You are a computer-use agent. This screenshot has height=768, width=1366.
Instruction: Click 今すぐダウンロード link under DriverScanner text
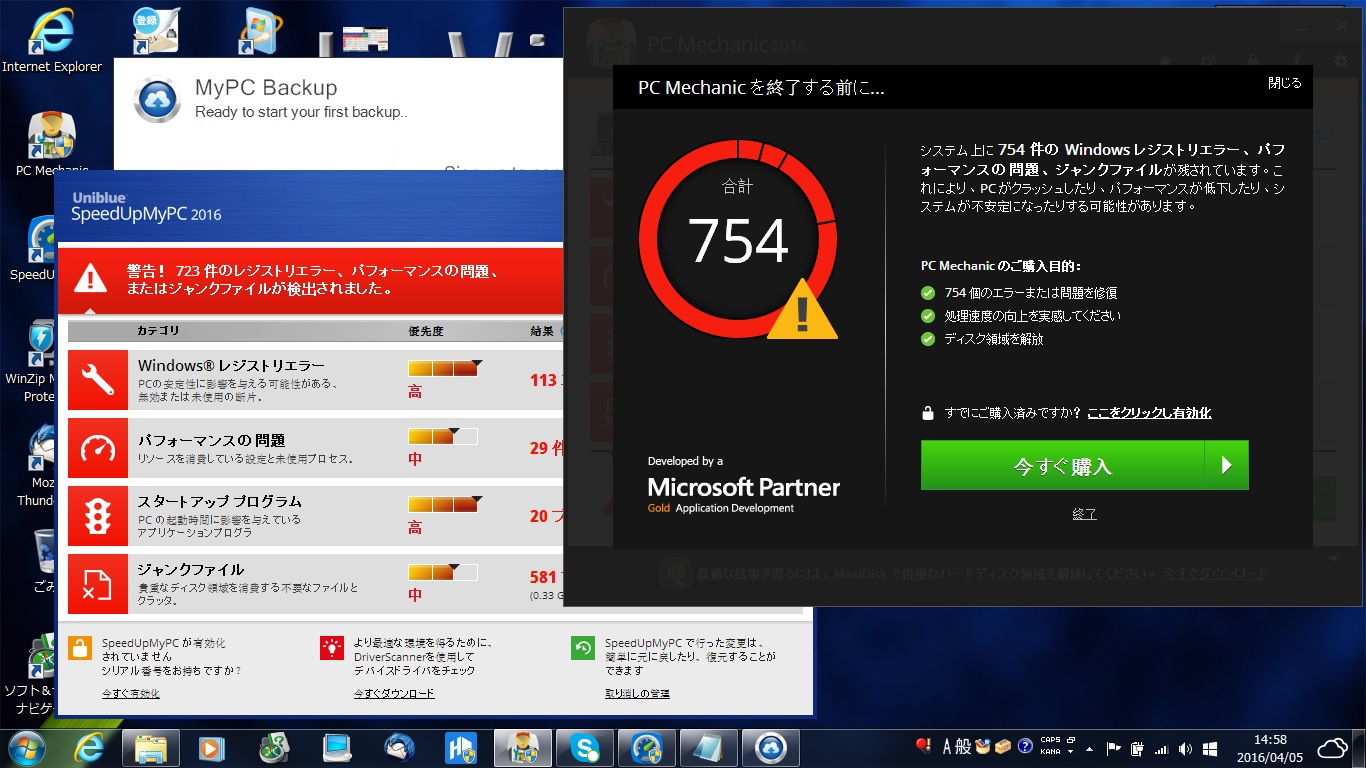pyautogui.click(x=394, y=693)
